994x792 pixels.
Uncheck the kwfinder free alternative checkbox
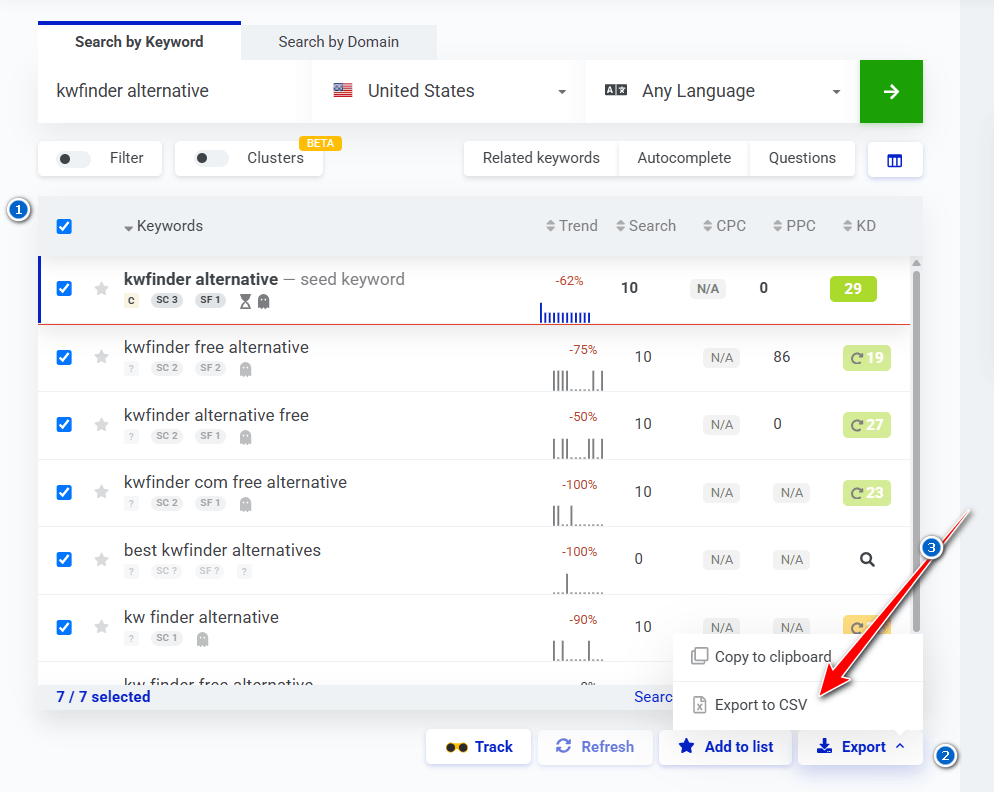(x=64, y=357)
